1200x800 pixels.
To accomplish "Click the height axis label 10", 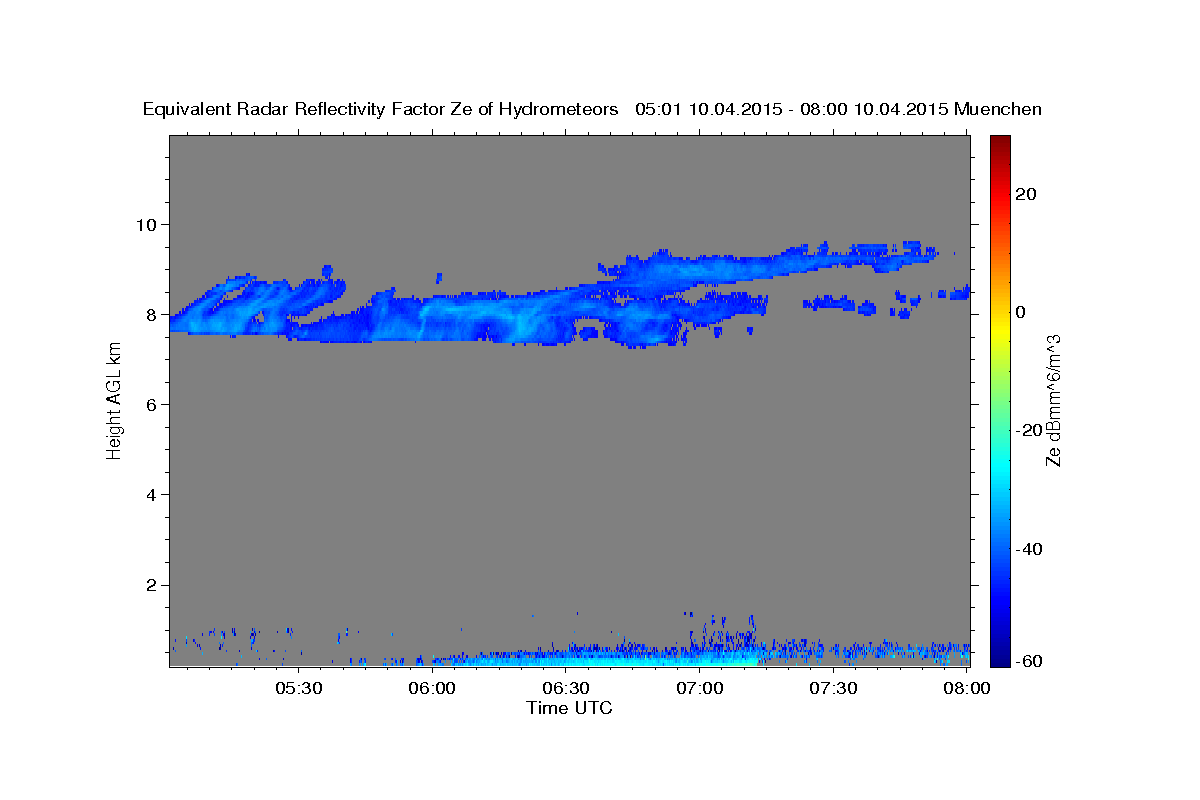I will coord(148,224).
